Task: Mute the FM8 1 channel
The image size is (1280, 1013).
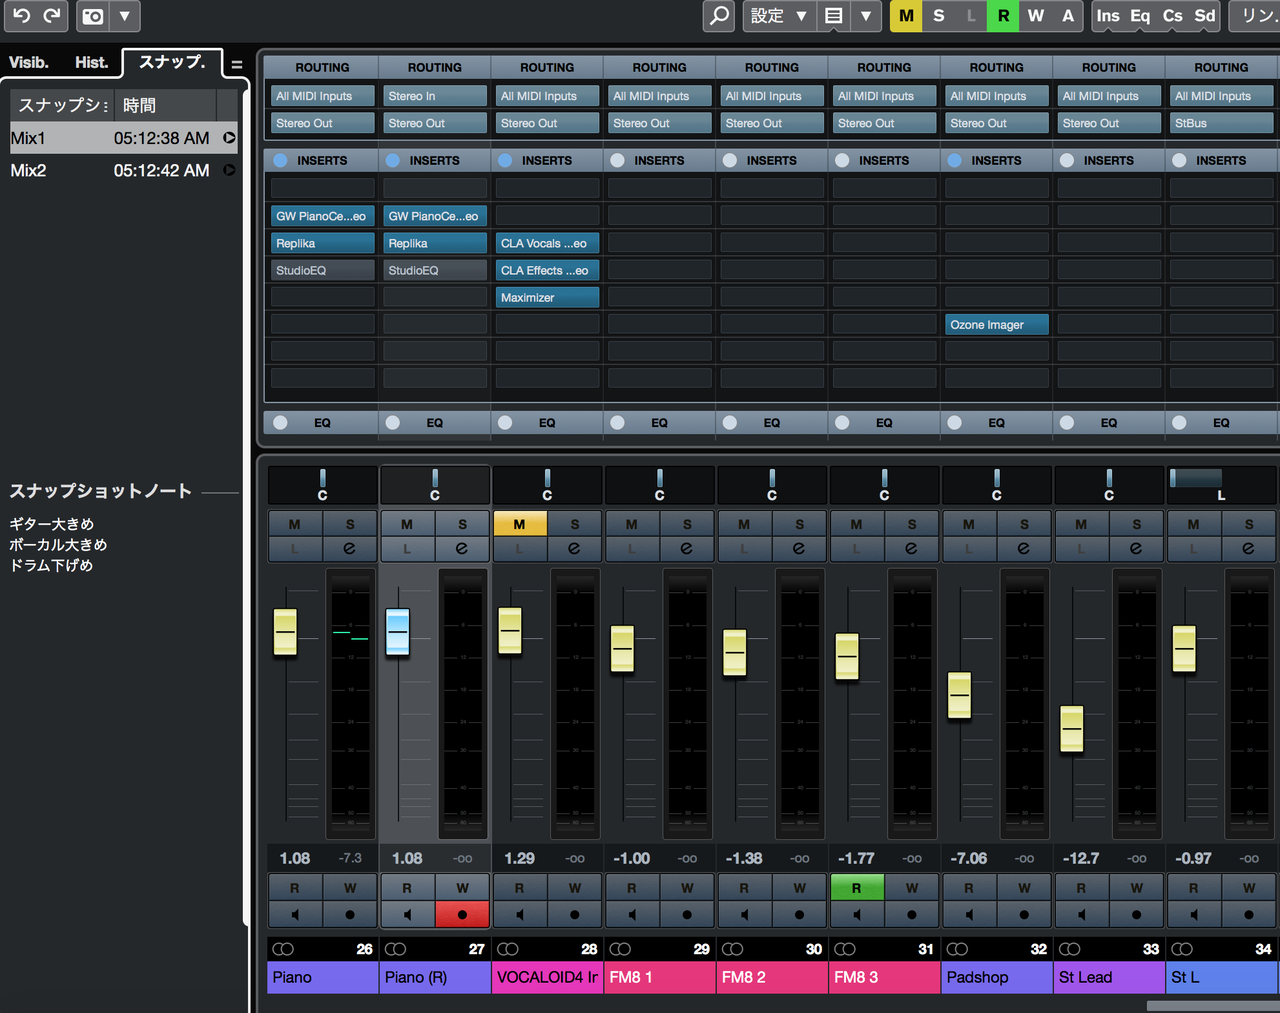Action: 631,524
